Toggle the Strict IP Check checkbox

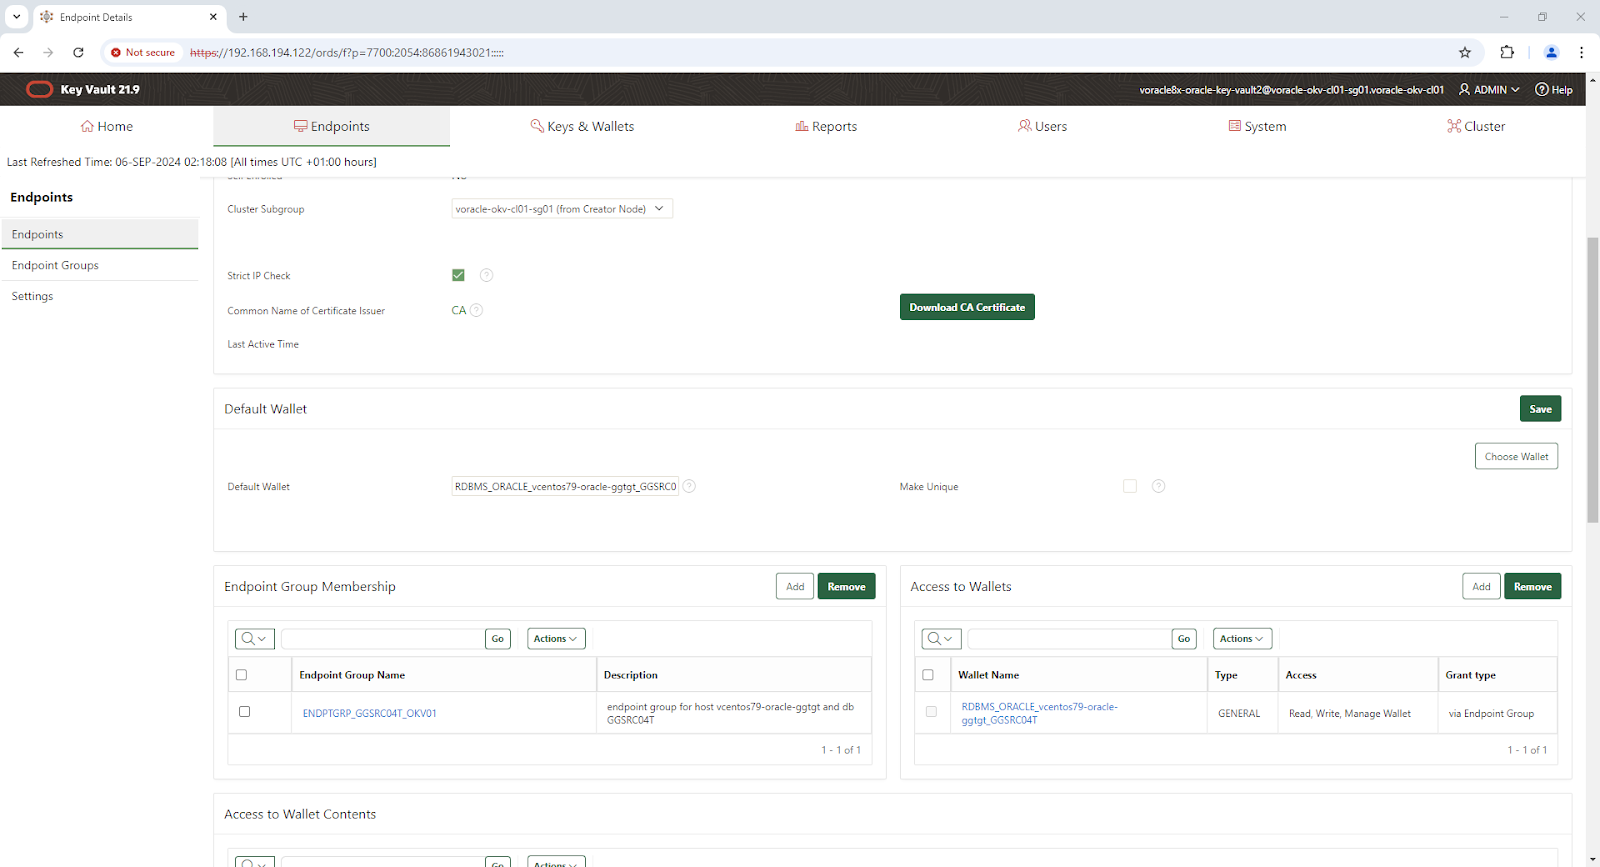click(458, 275)
